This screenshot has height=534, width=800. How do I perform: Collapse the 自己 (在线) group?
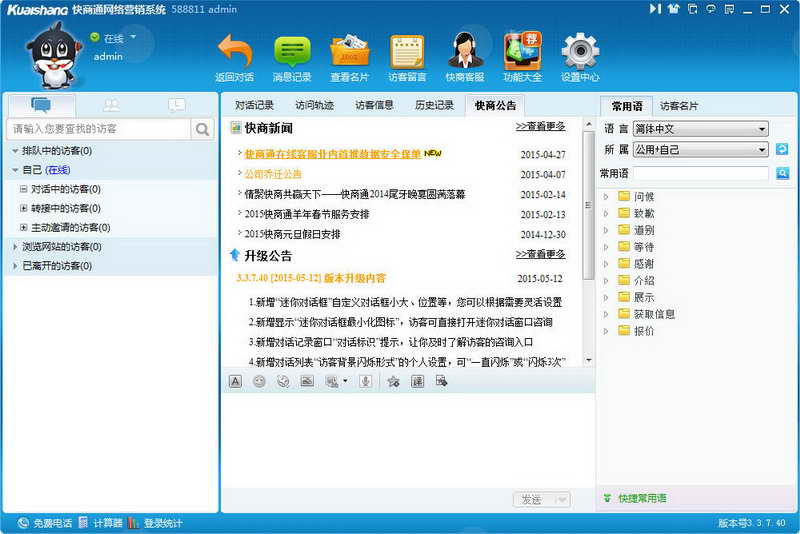pyautogui.click(x=15, y=170)
